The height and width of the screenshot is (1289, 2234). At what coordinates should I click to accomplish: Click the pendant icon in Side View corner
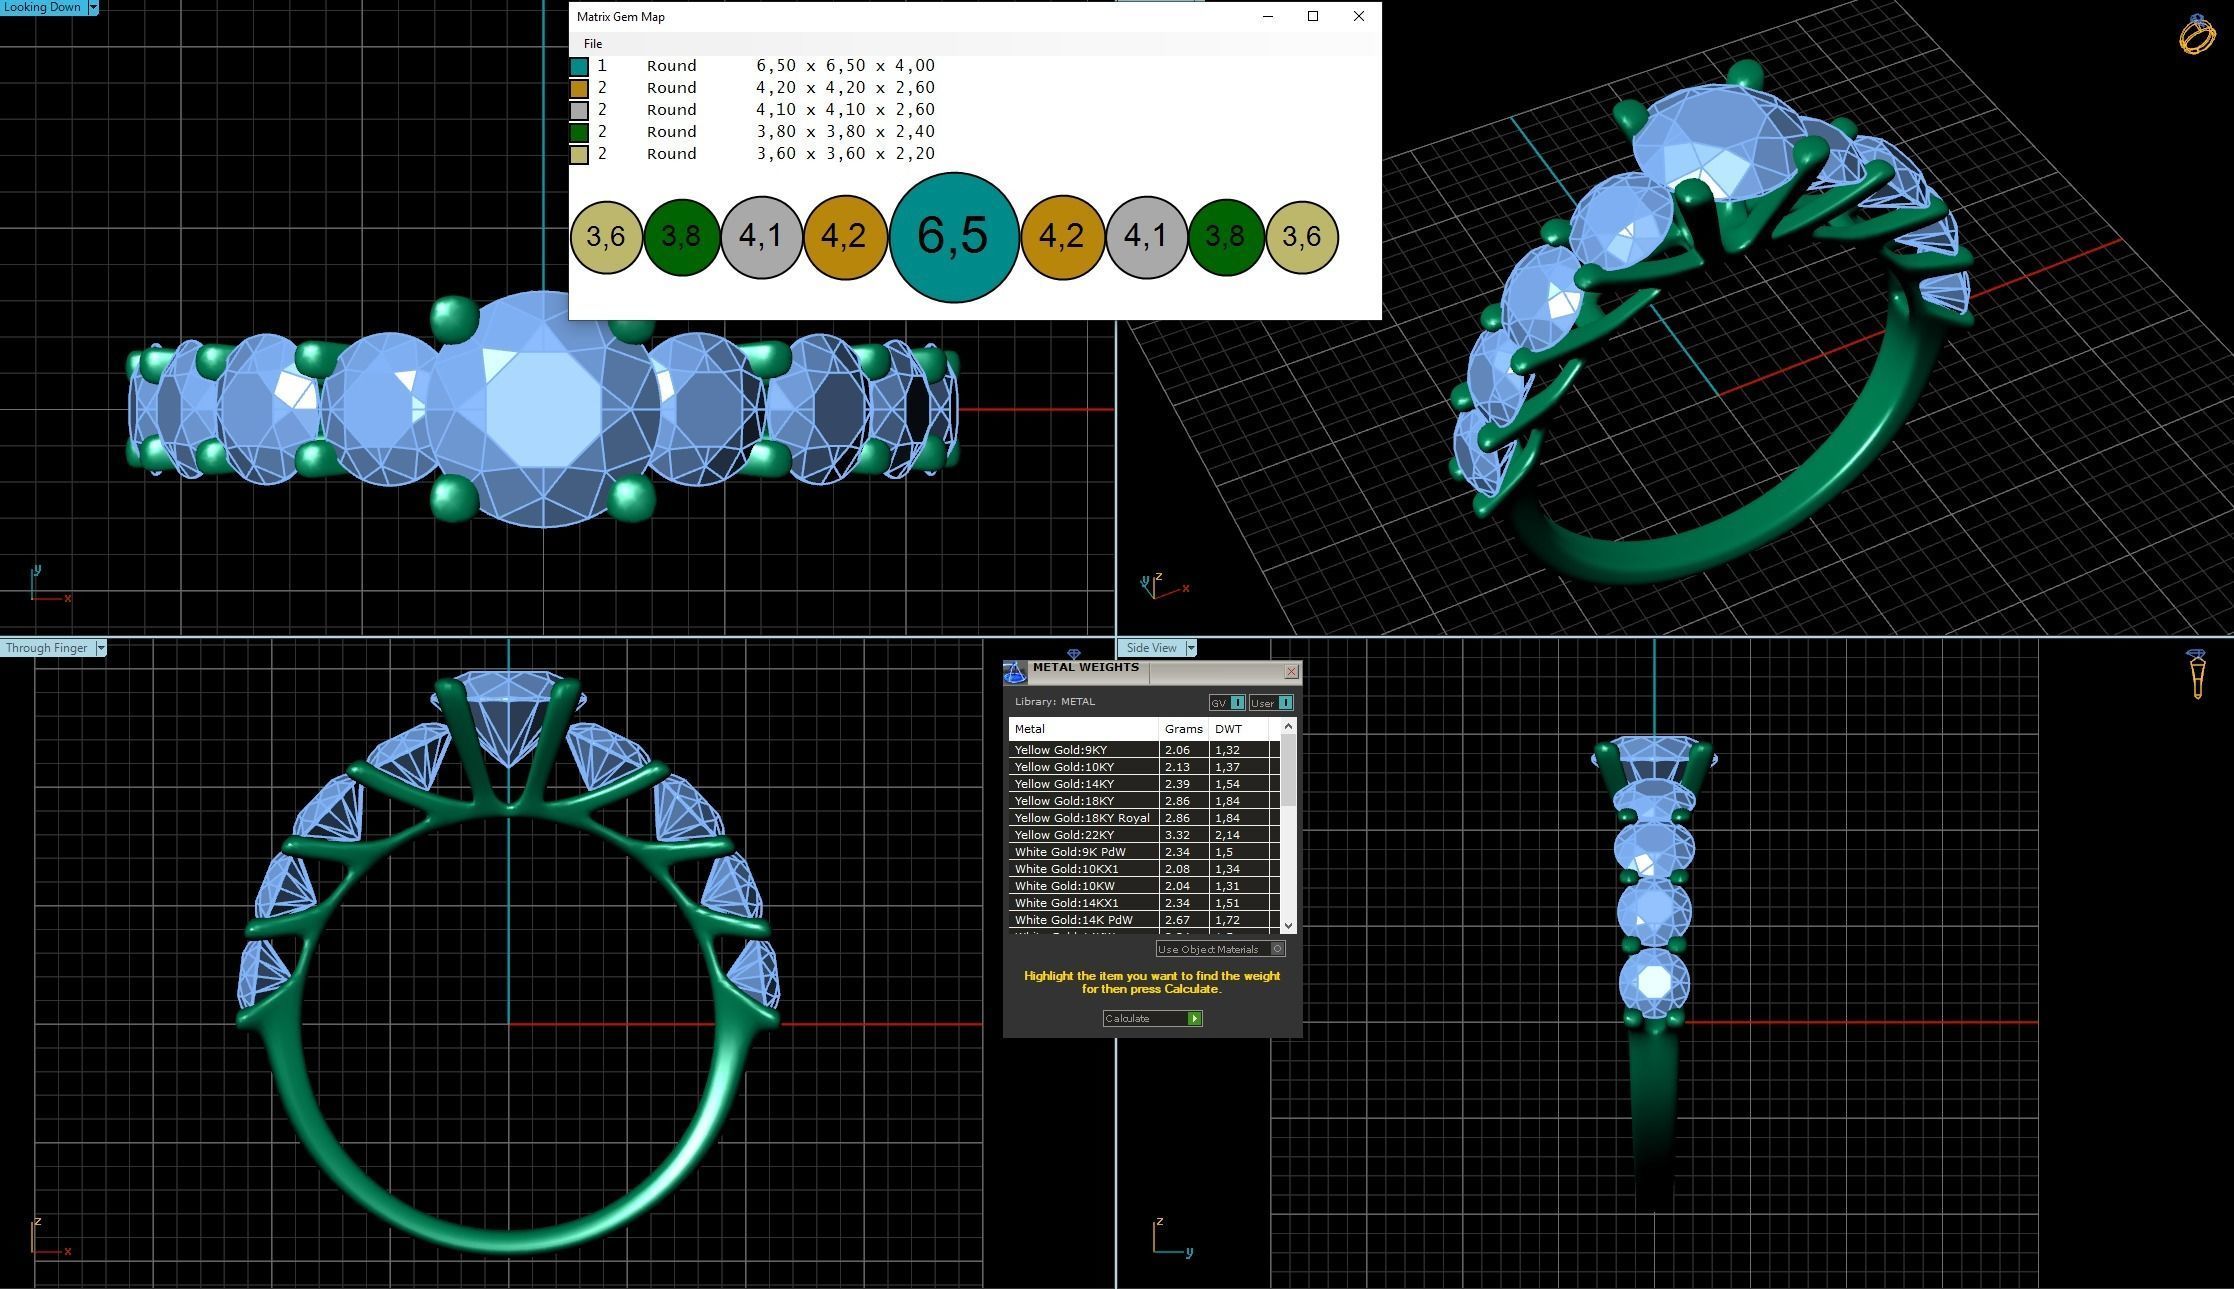coord(2197,674)
